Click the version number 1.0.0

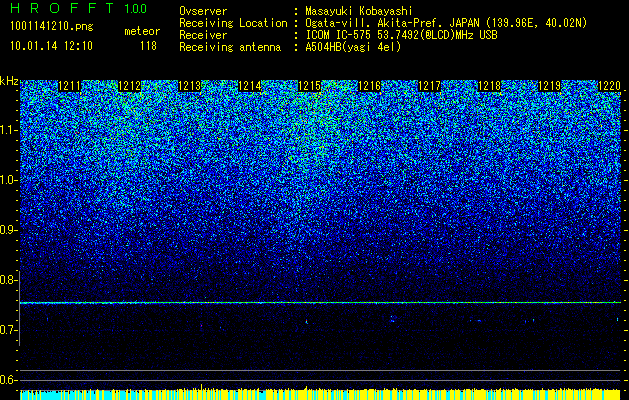(136, 9)
